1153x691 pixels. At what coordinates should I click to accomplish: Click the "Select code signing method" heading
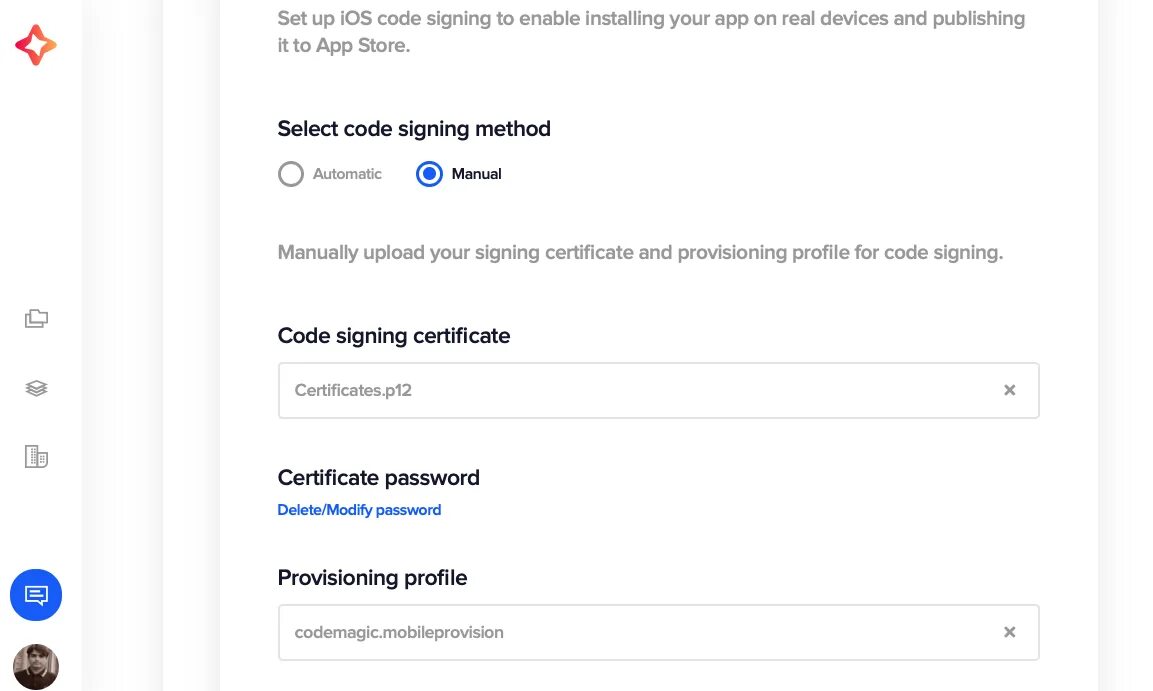click(x=414, y=129)
